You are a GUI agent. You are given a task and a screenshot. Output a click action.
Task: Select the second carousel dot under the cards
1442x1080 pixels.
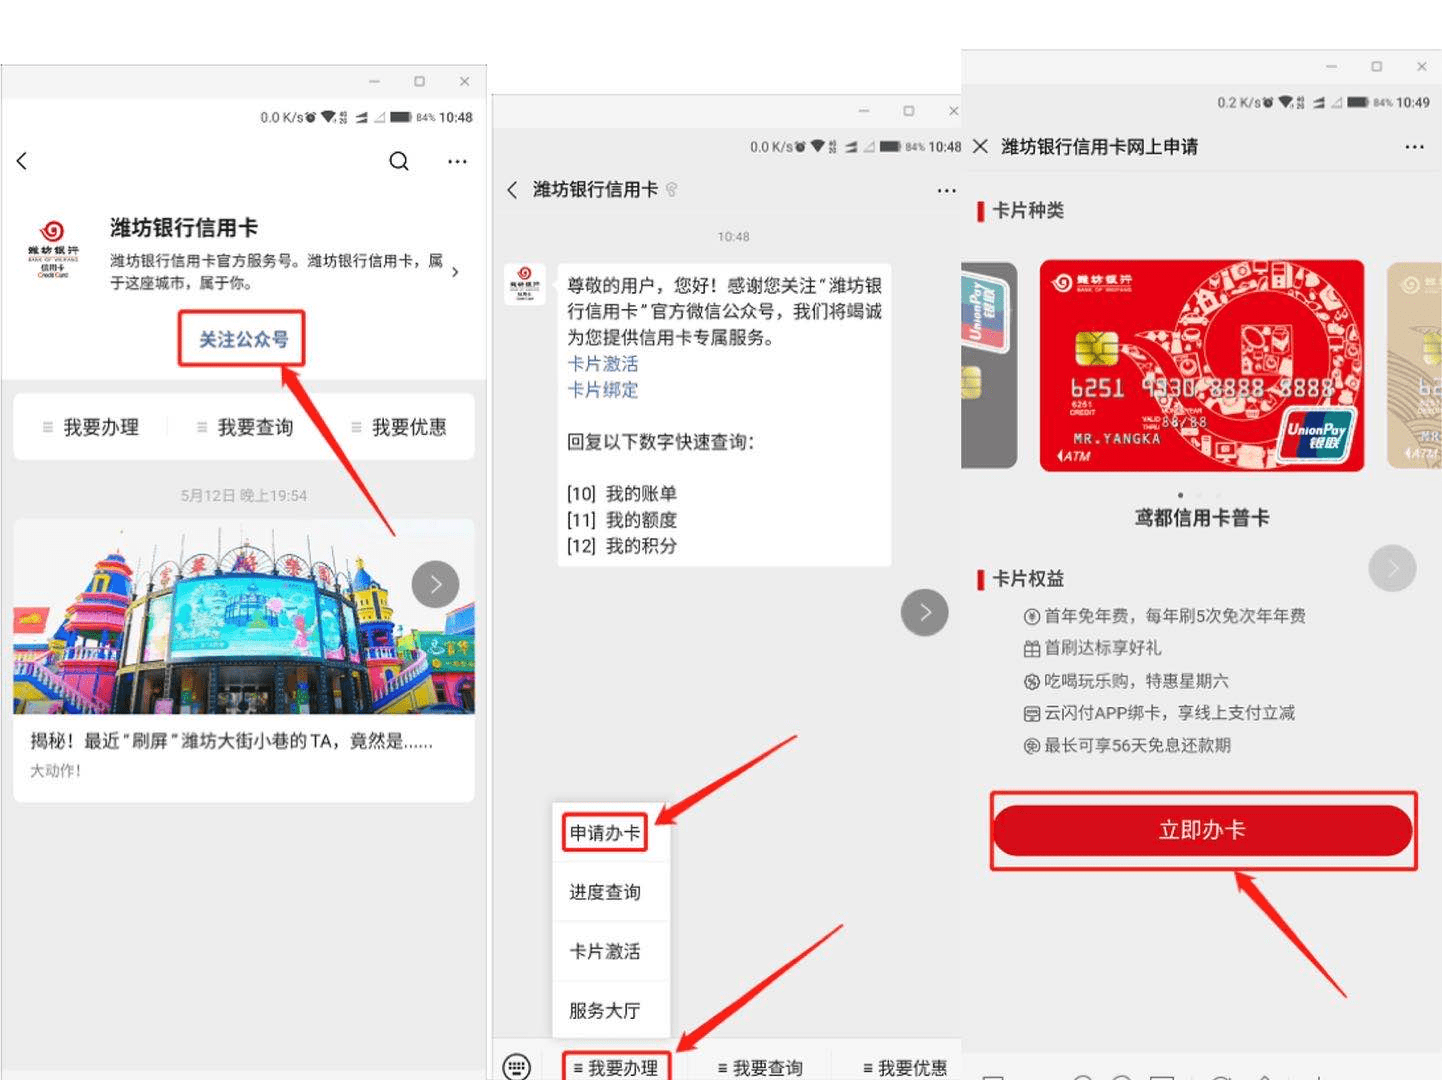[x=1199, y=494]
